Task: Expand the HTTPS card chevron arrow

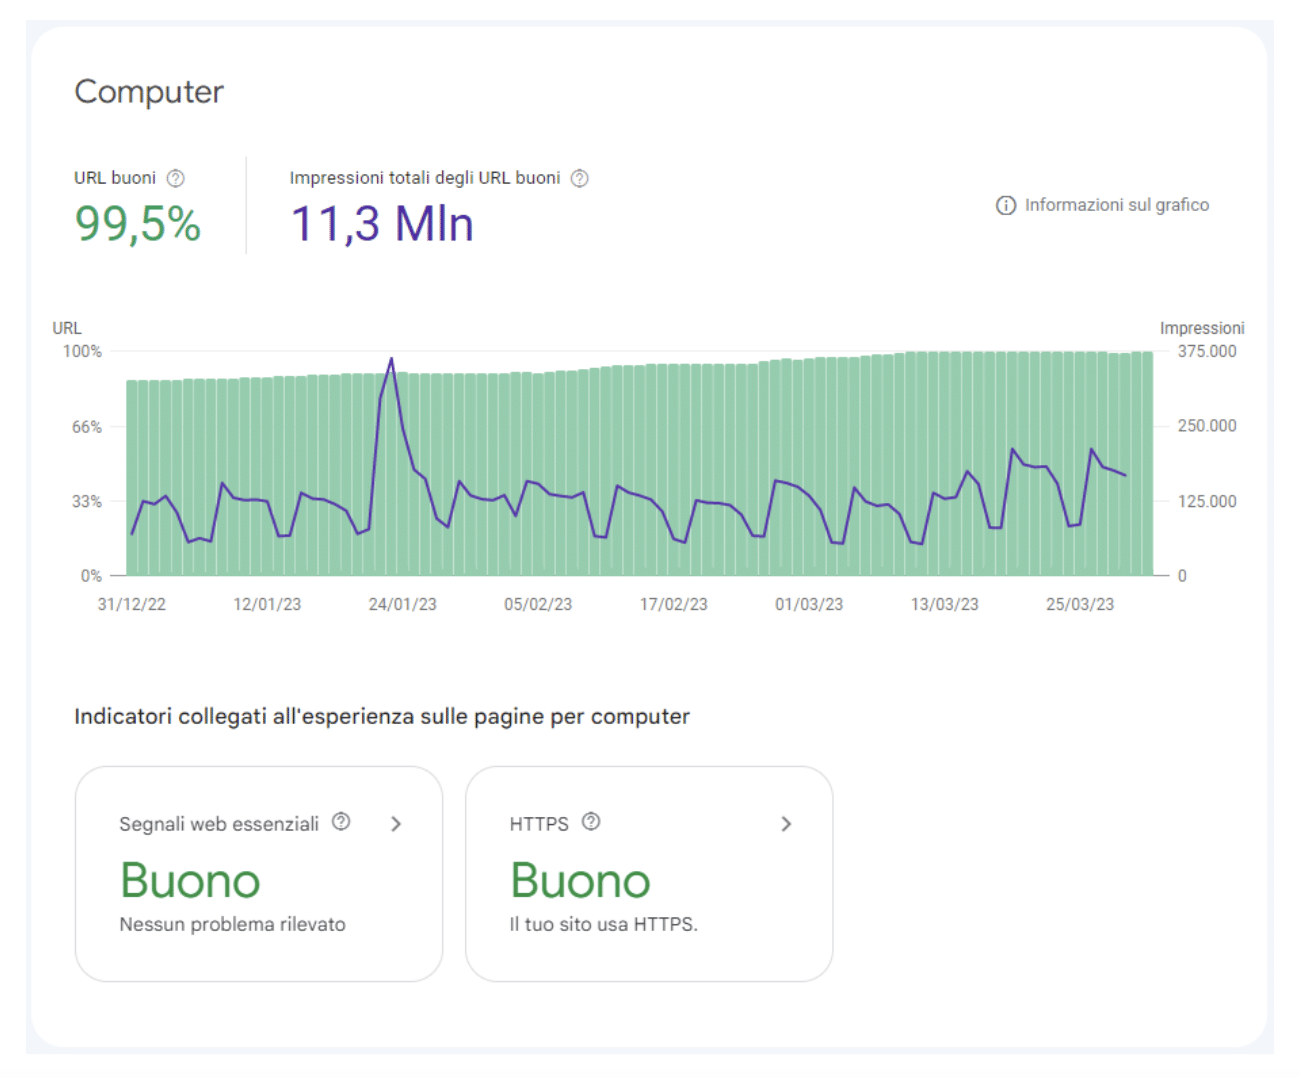Action: 786,824
